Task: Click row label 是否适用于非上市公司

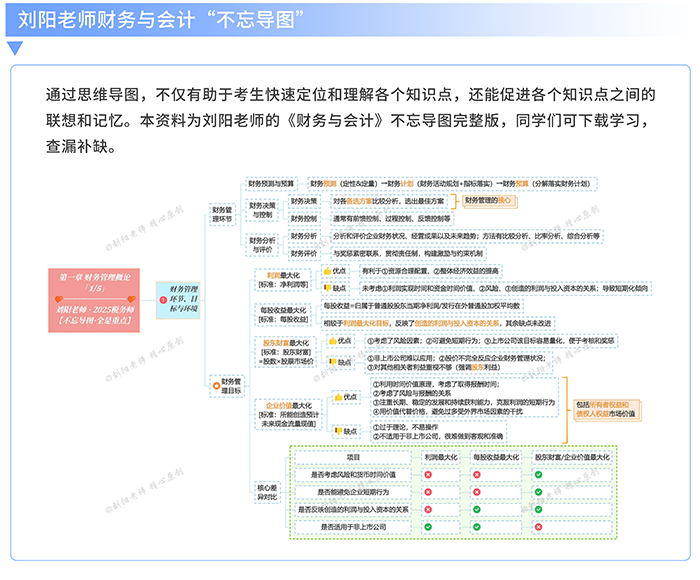Action: (353, 527)
